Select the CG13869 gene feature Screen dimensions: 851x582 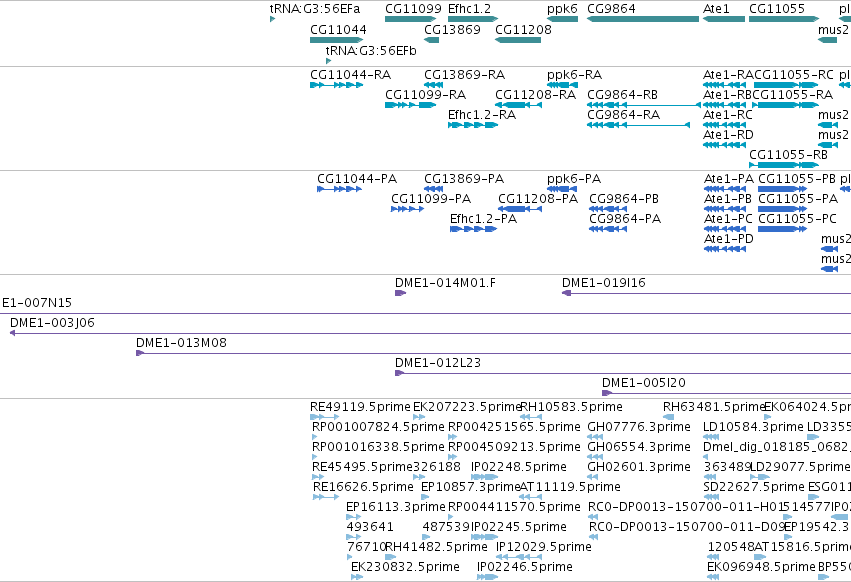(x=431, y=40)
